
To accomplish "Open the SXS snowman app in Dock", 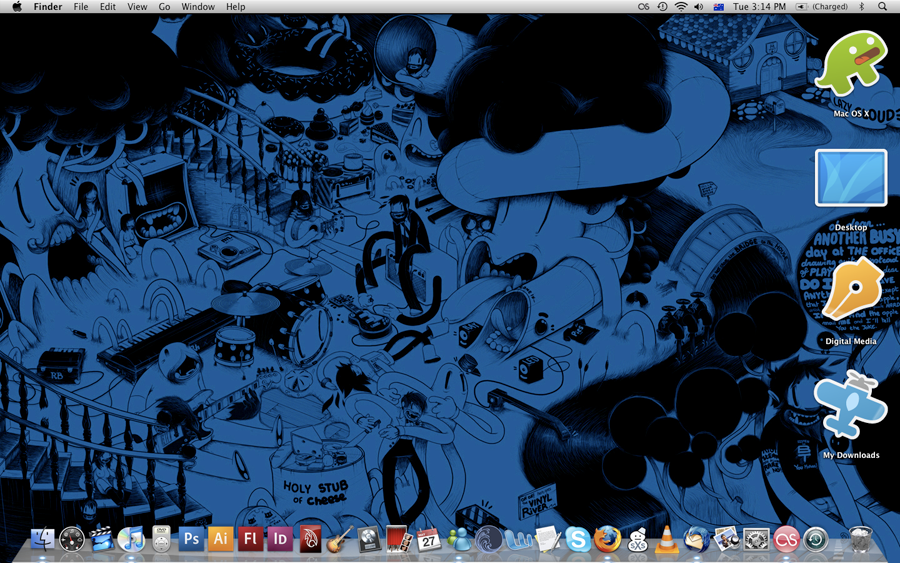I will coord(637,539).
